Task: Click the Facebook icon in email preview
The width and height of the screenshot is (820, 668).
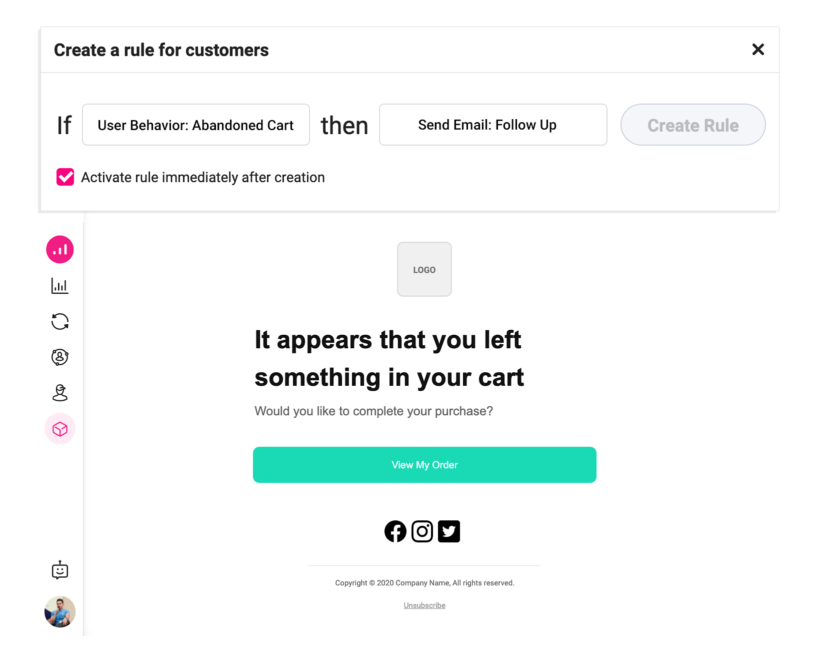Action: (x=396, y=531)
